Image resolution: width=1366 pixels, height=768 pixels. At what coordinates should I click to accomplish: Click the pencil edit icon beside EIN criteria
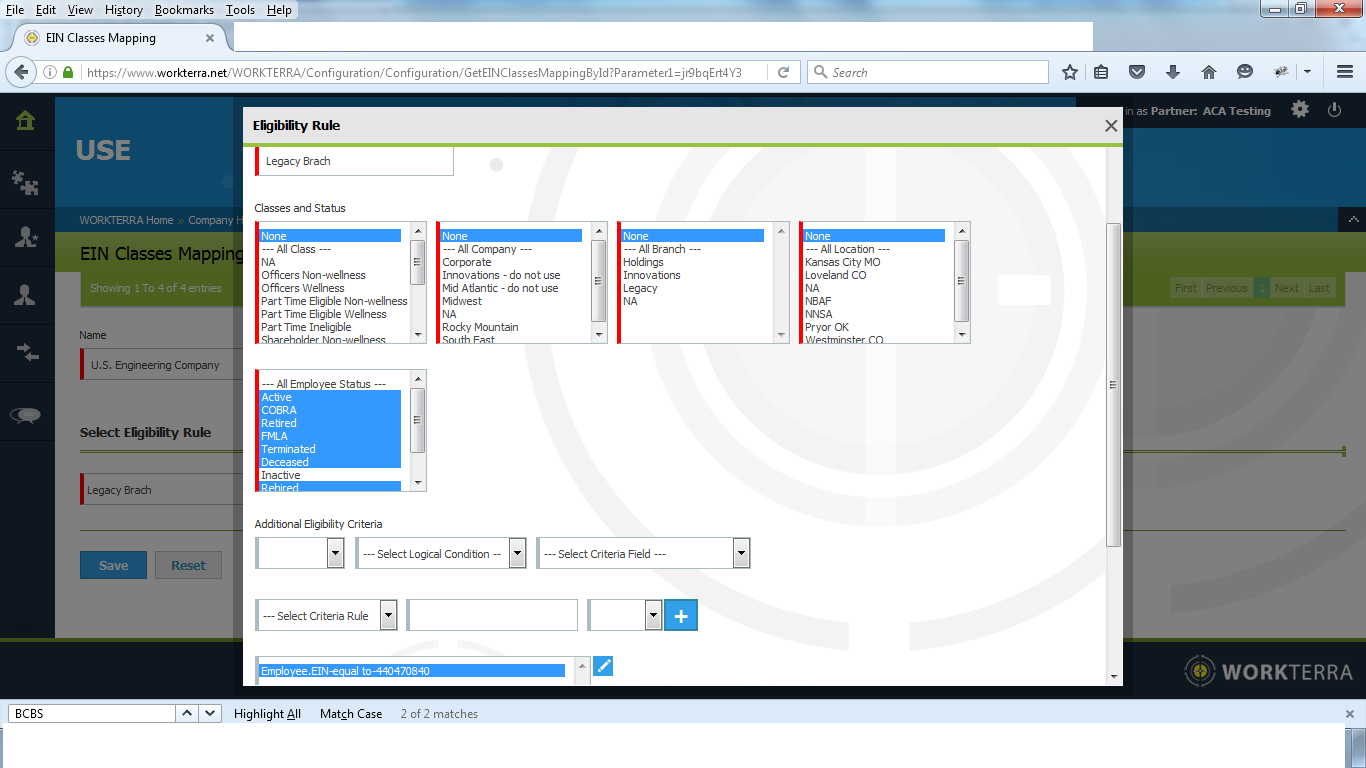point(602,666)
